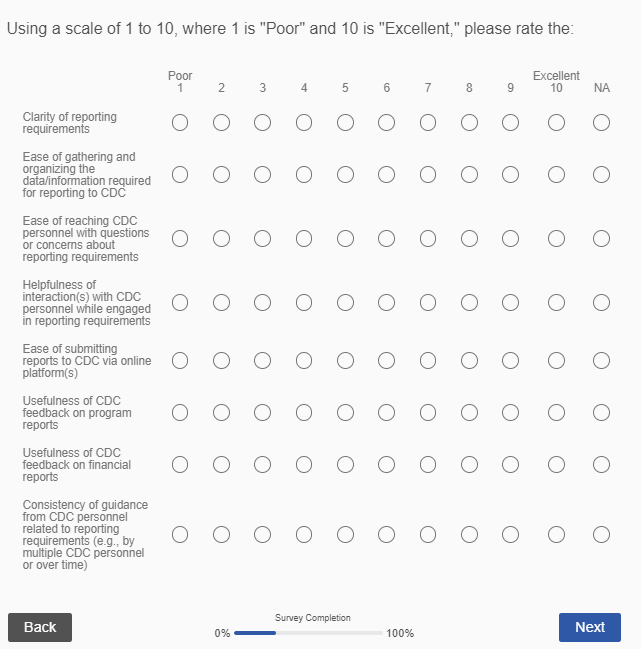Select 10 for Clarity of reporting requirements
The height and width of the screenshot is (649, 641).
tap(556, 123)
